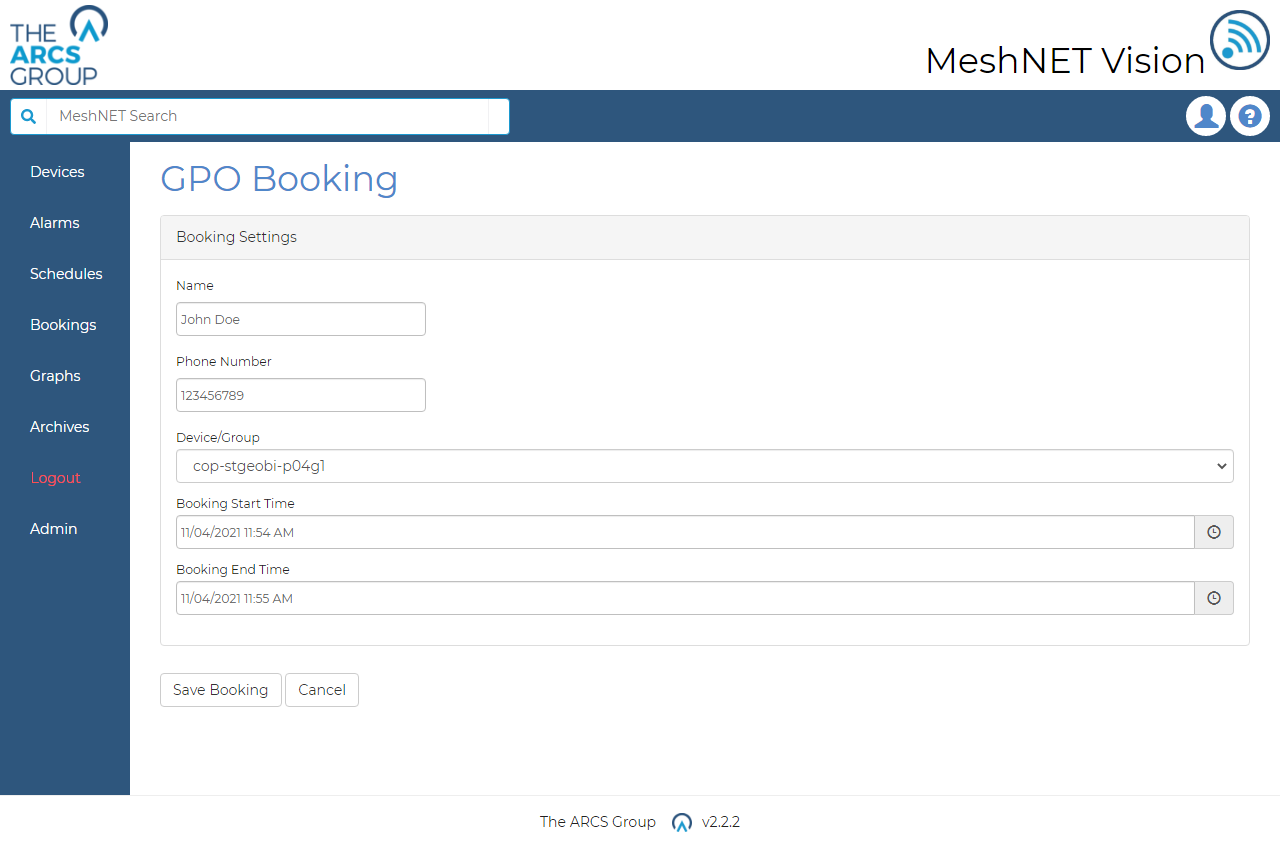This screenshot has height=849, width=1280.
Task: Click inside the Phone Number field
Action: click(x=300, y=394)
